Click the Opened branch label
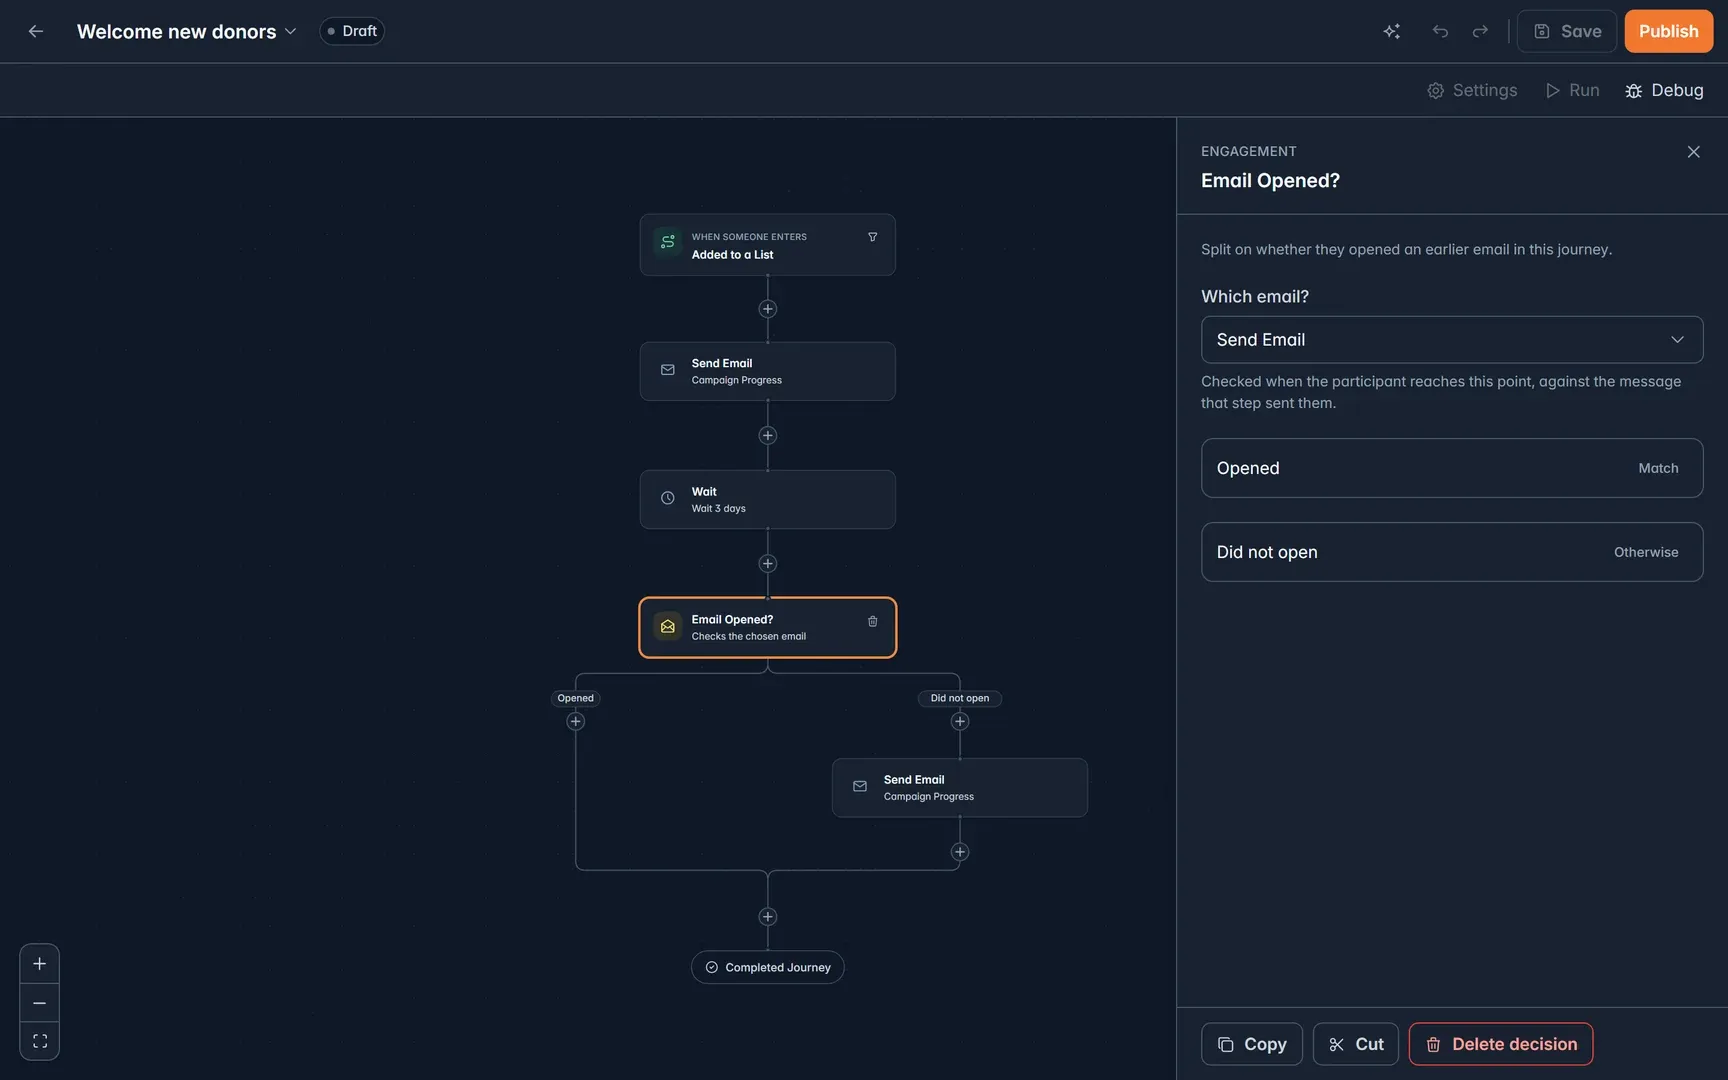 (x=575, y=698)
